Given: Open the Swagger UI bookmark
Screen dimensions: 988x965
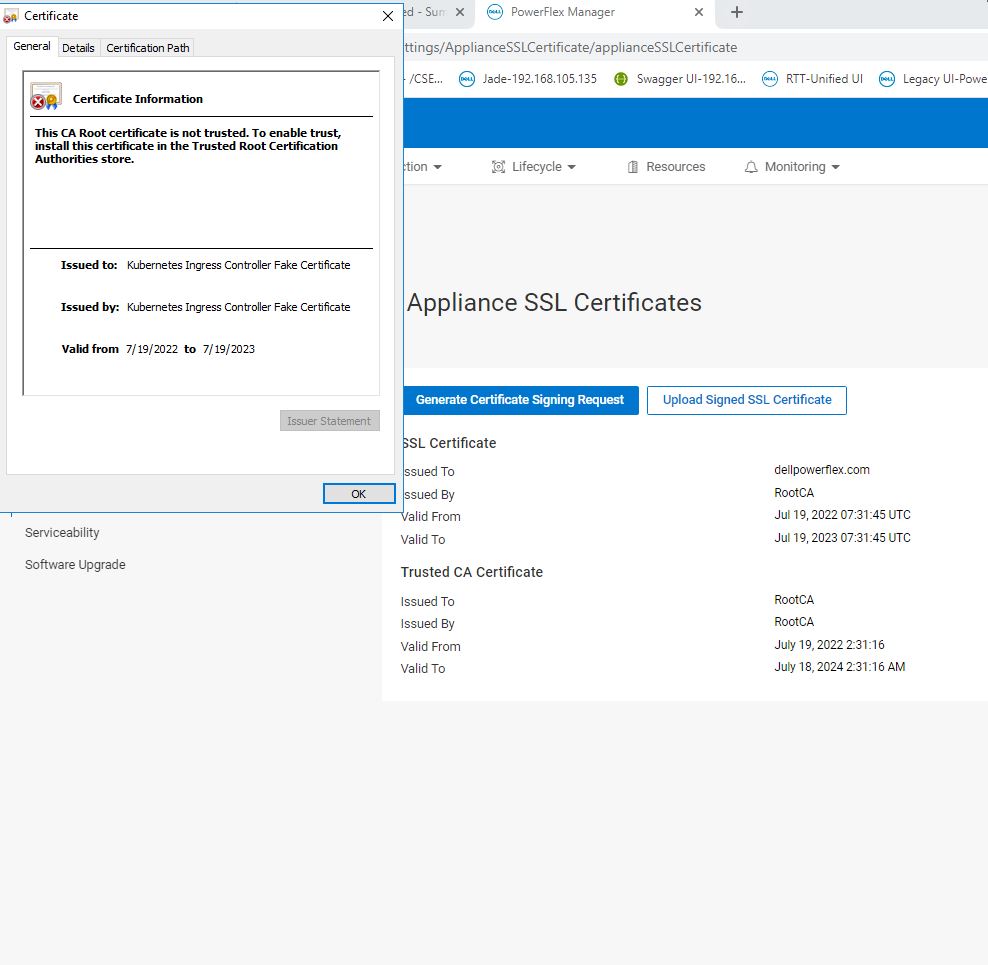Looking at the screenshot, I should tap(680, 79).
